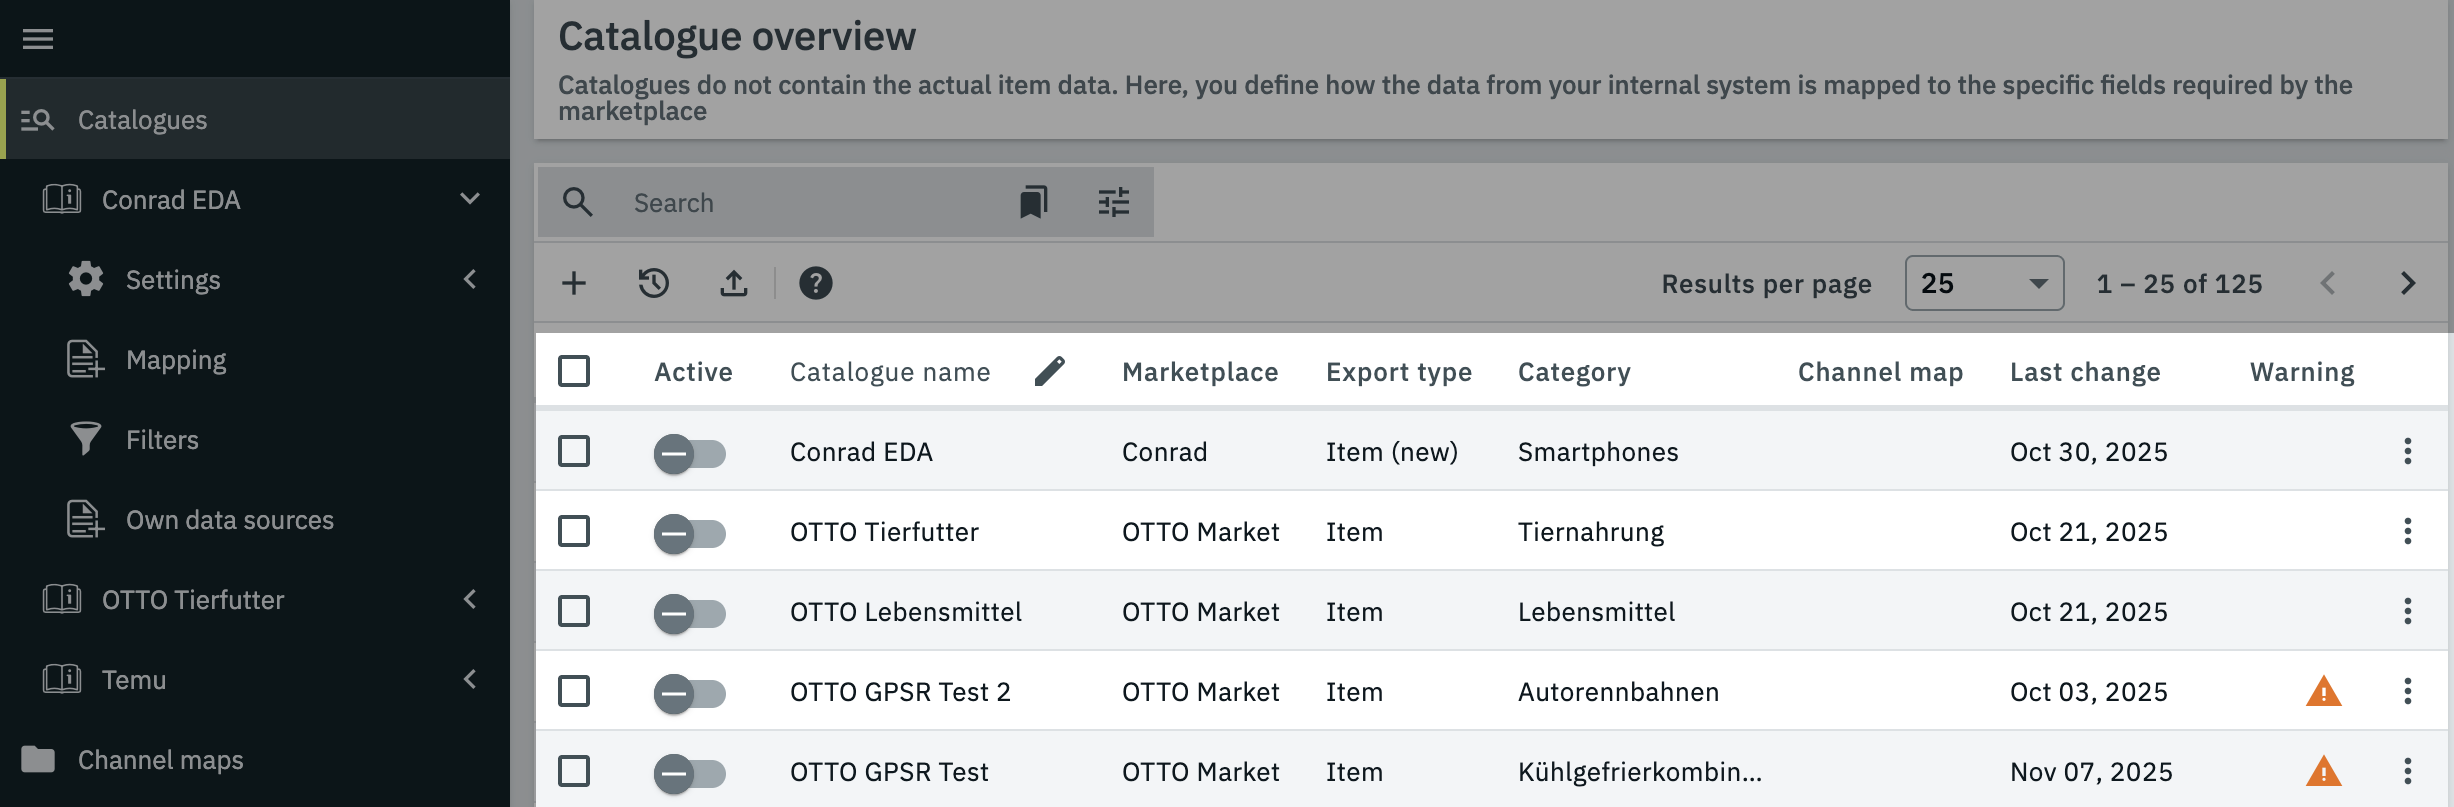This screenshot has width=2454, height=807.
Task: Sort by the Category column header
Action: (x=1574, y=372)
